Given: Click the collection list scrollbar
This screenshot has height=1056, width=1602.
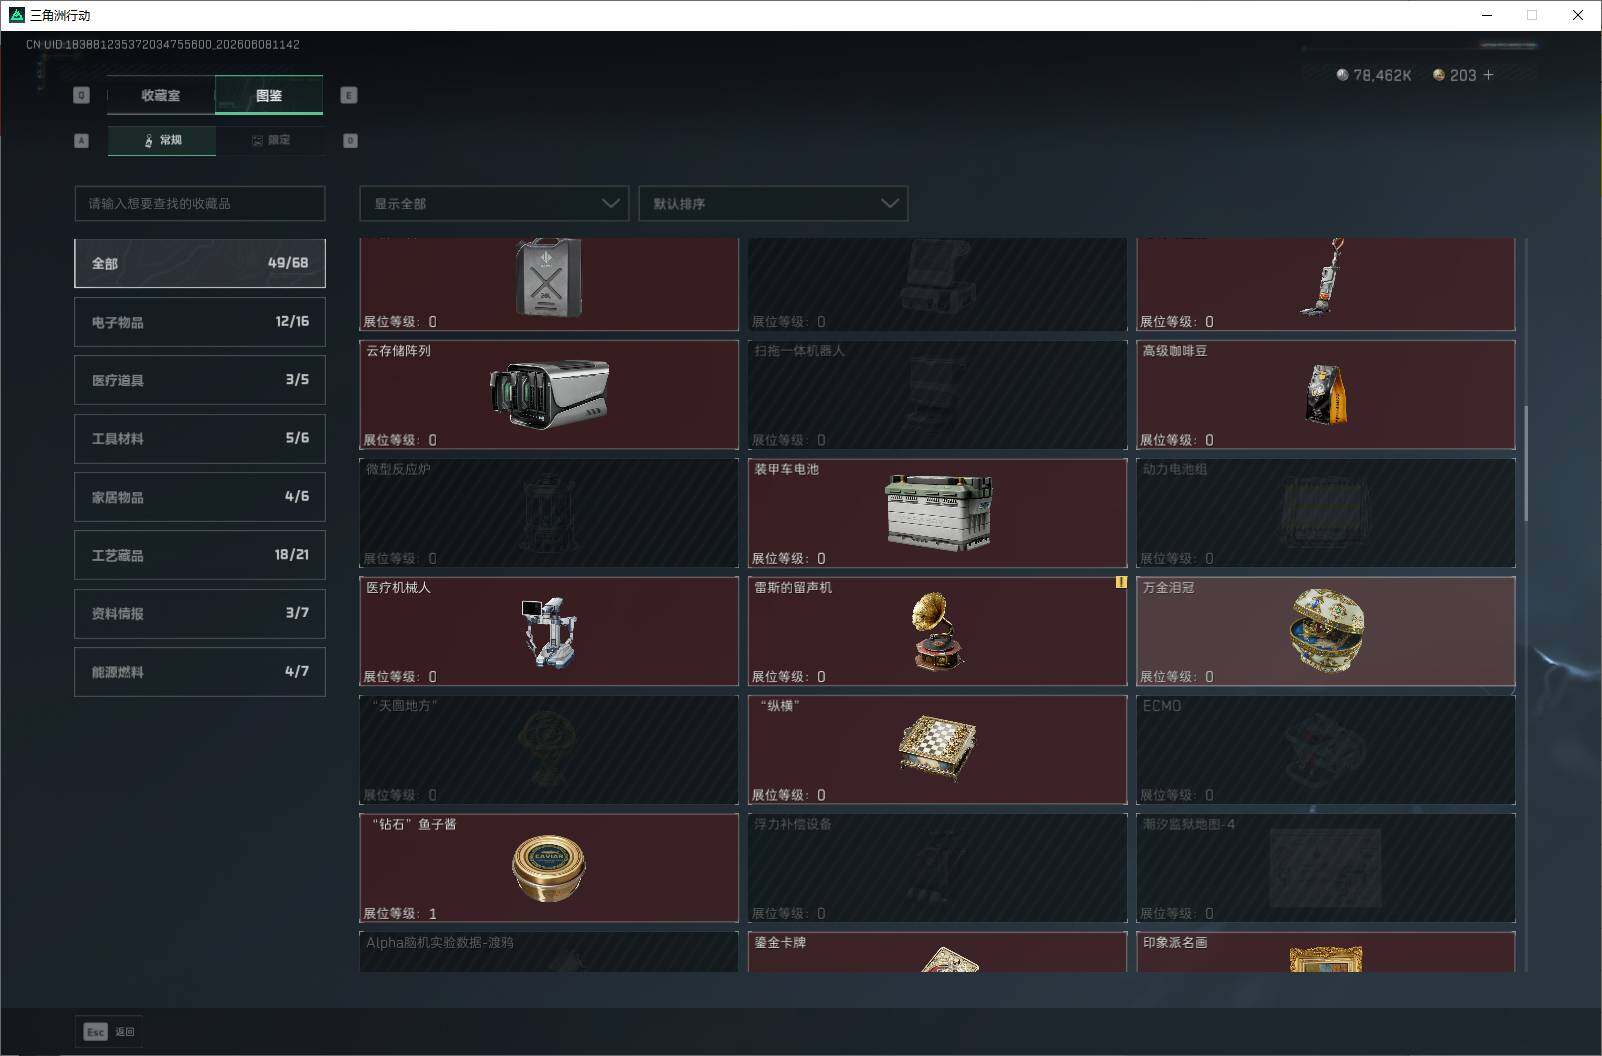Looking at the screenshot, I should click(x=1526, y=463).
